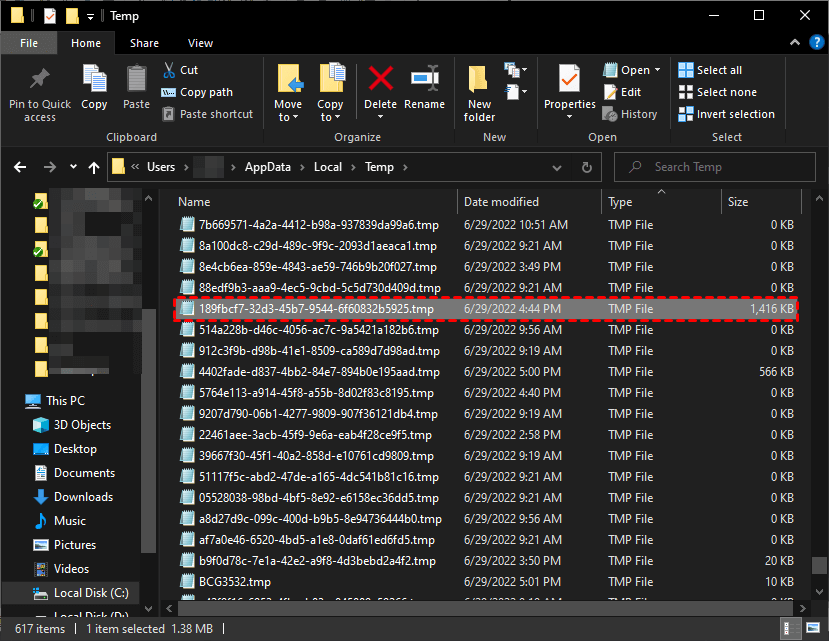The height and width of the screenshot is (641, 829).
Task: Open Help with the question mark icon
Action: (x=816, y=42)
